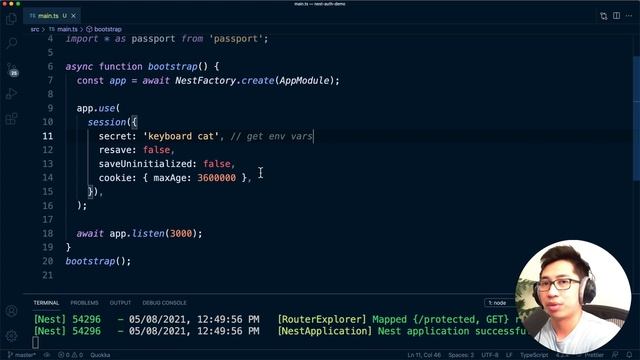The height and width of the screenshot is (360, 640).
Task: Click the saveUninitialized property name
Action: [145, 164]
